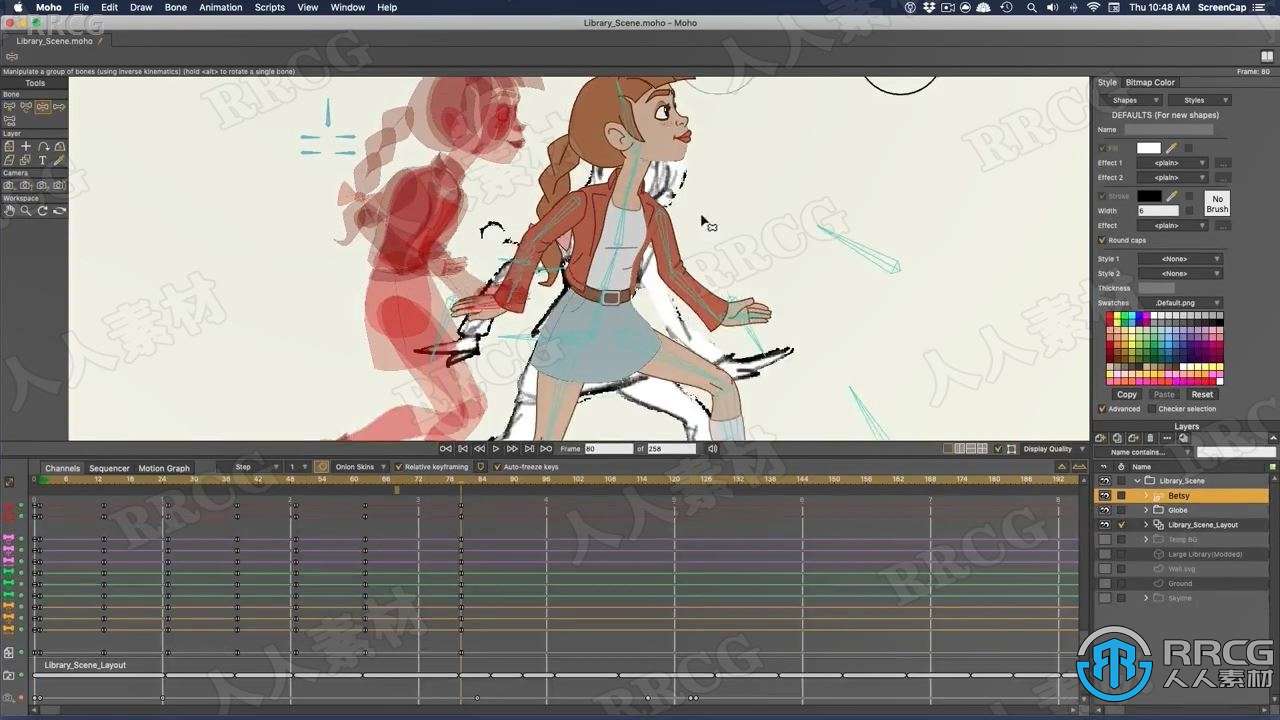The width and height of the screenshot is (1280, 720).
Task: Select the Transform Layer tool
Action: point(9,146)
